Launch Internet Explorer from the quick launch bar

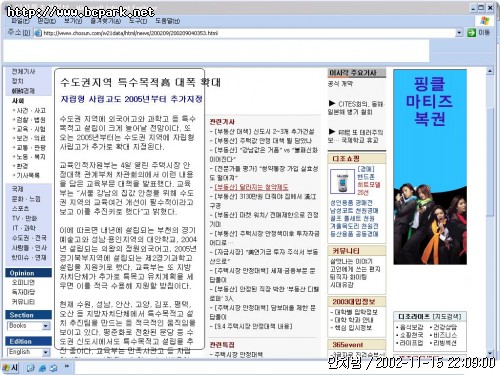[x=42, y=368]
